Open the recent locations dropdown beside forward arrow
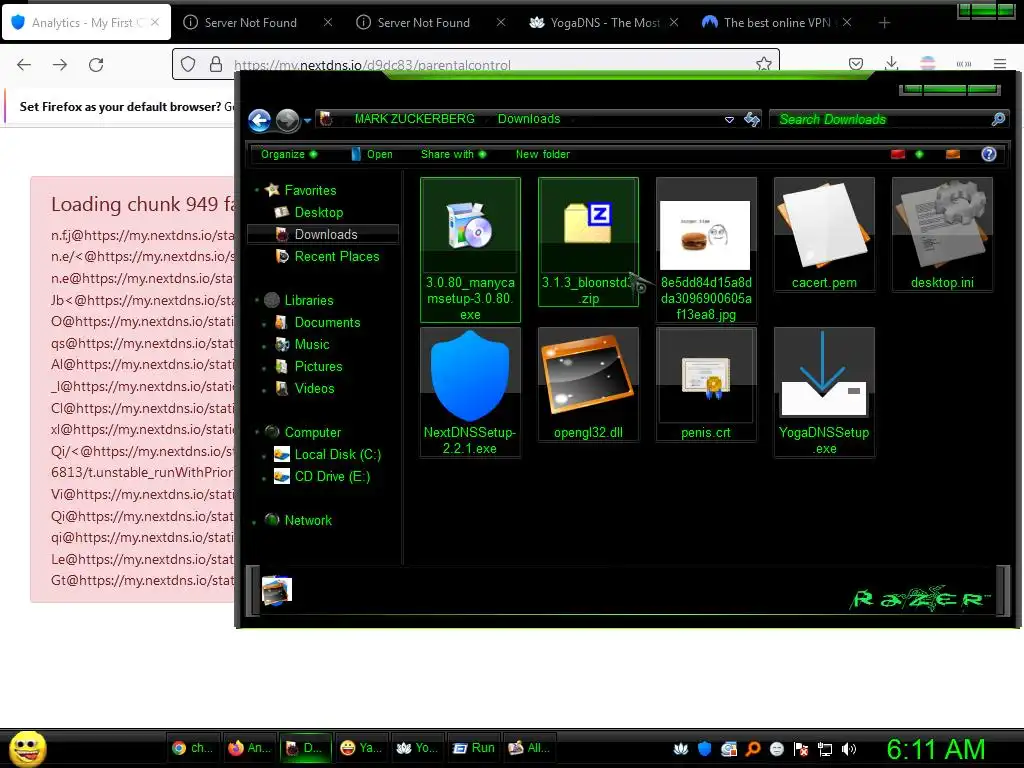The image size is (1024, 768). click(307, 120)
